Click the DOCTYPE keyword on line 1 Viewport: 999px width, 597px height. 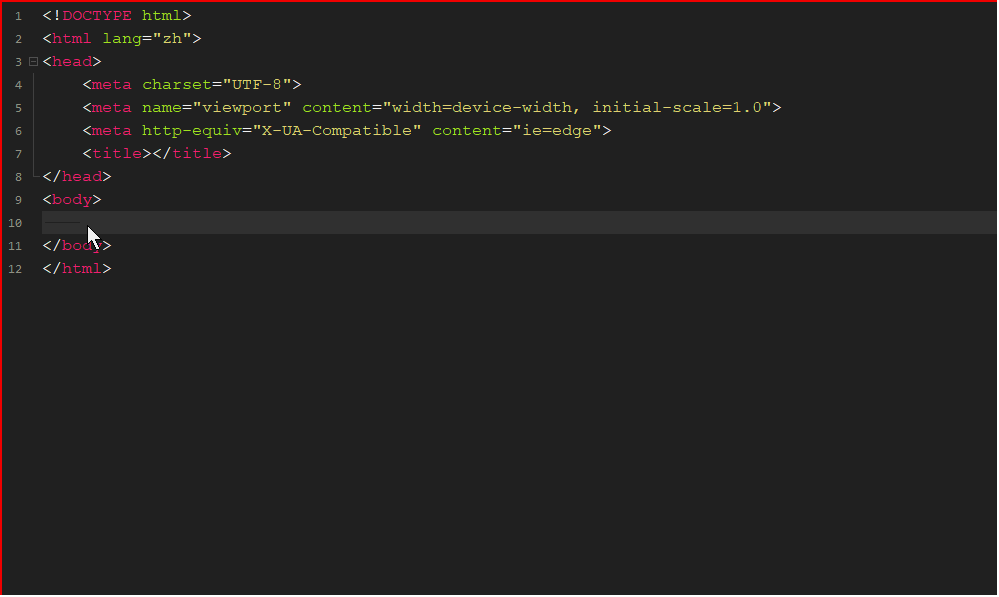pos(97,15)
